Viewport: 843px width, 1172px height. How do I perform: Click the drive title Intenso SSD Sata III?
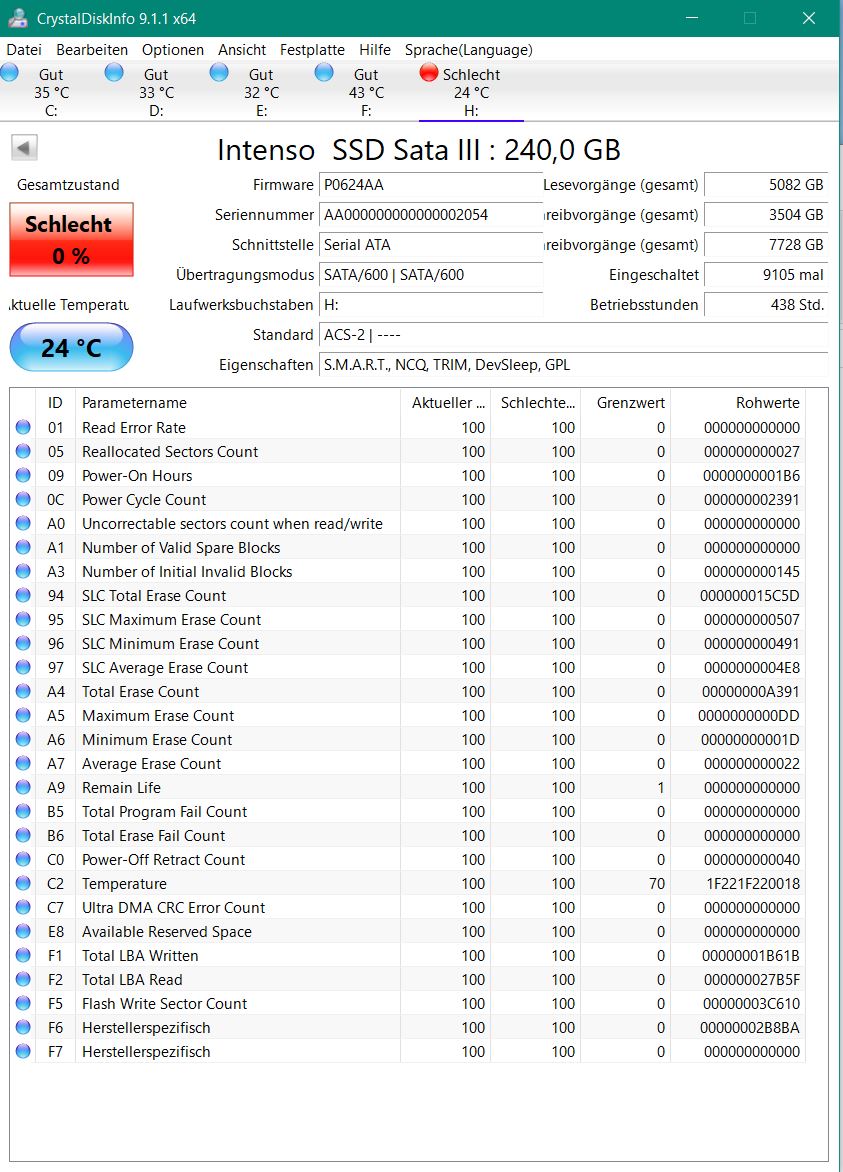(419, 150)
